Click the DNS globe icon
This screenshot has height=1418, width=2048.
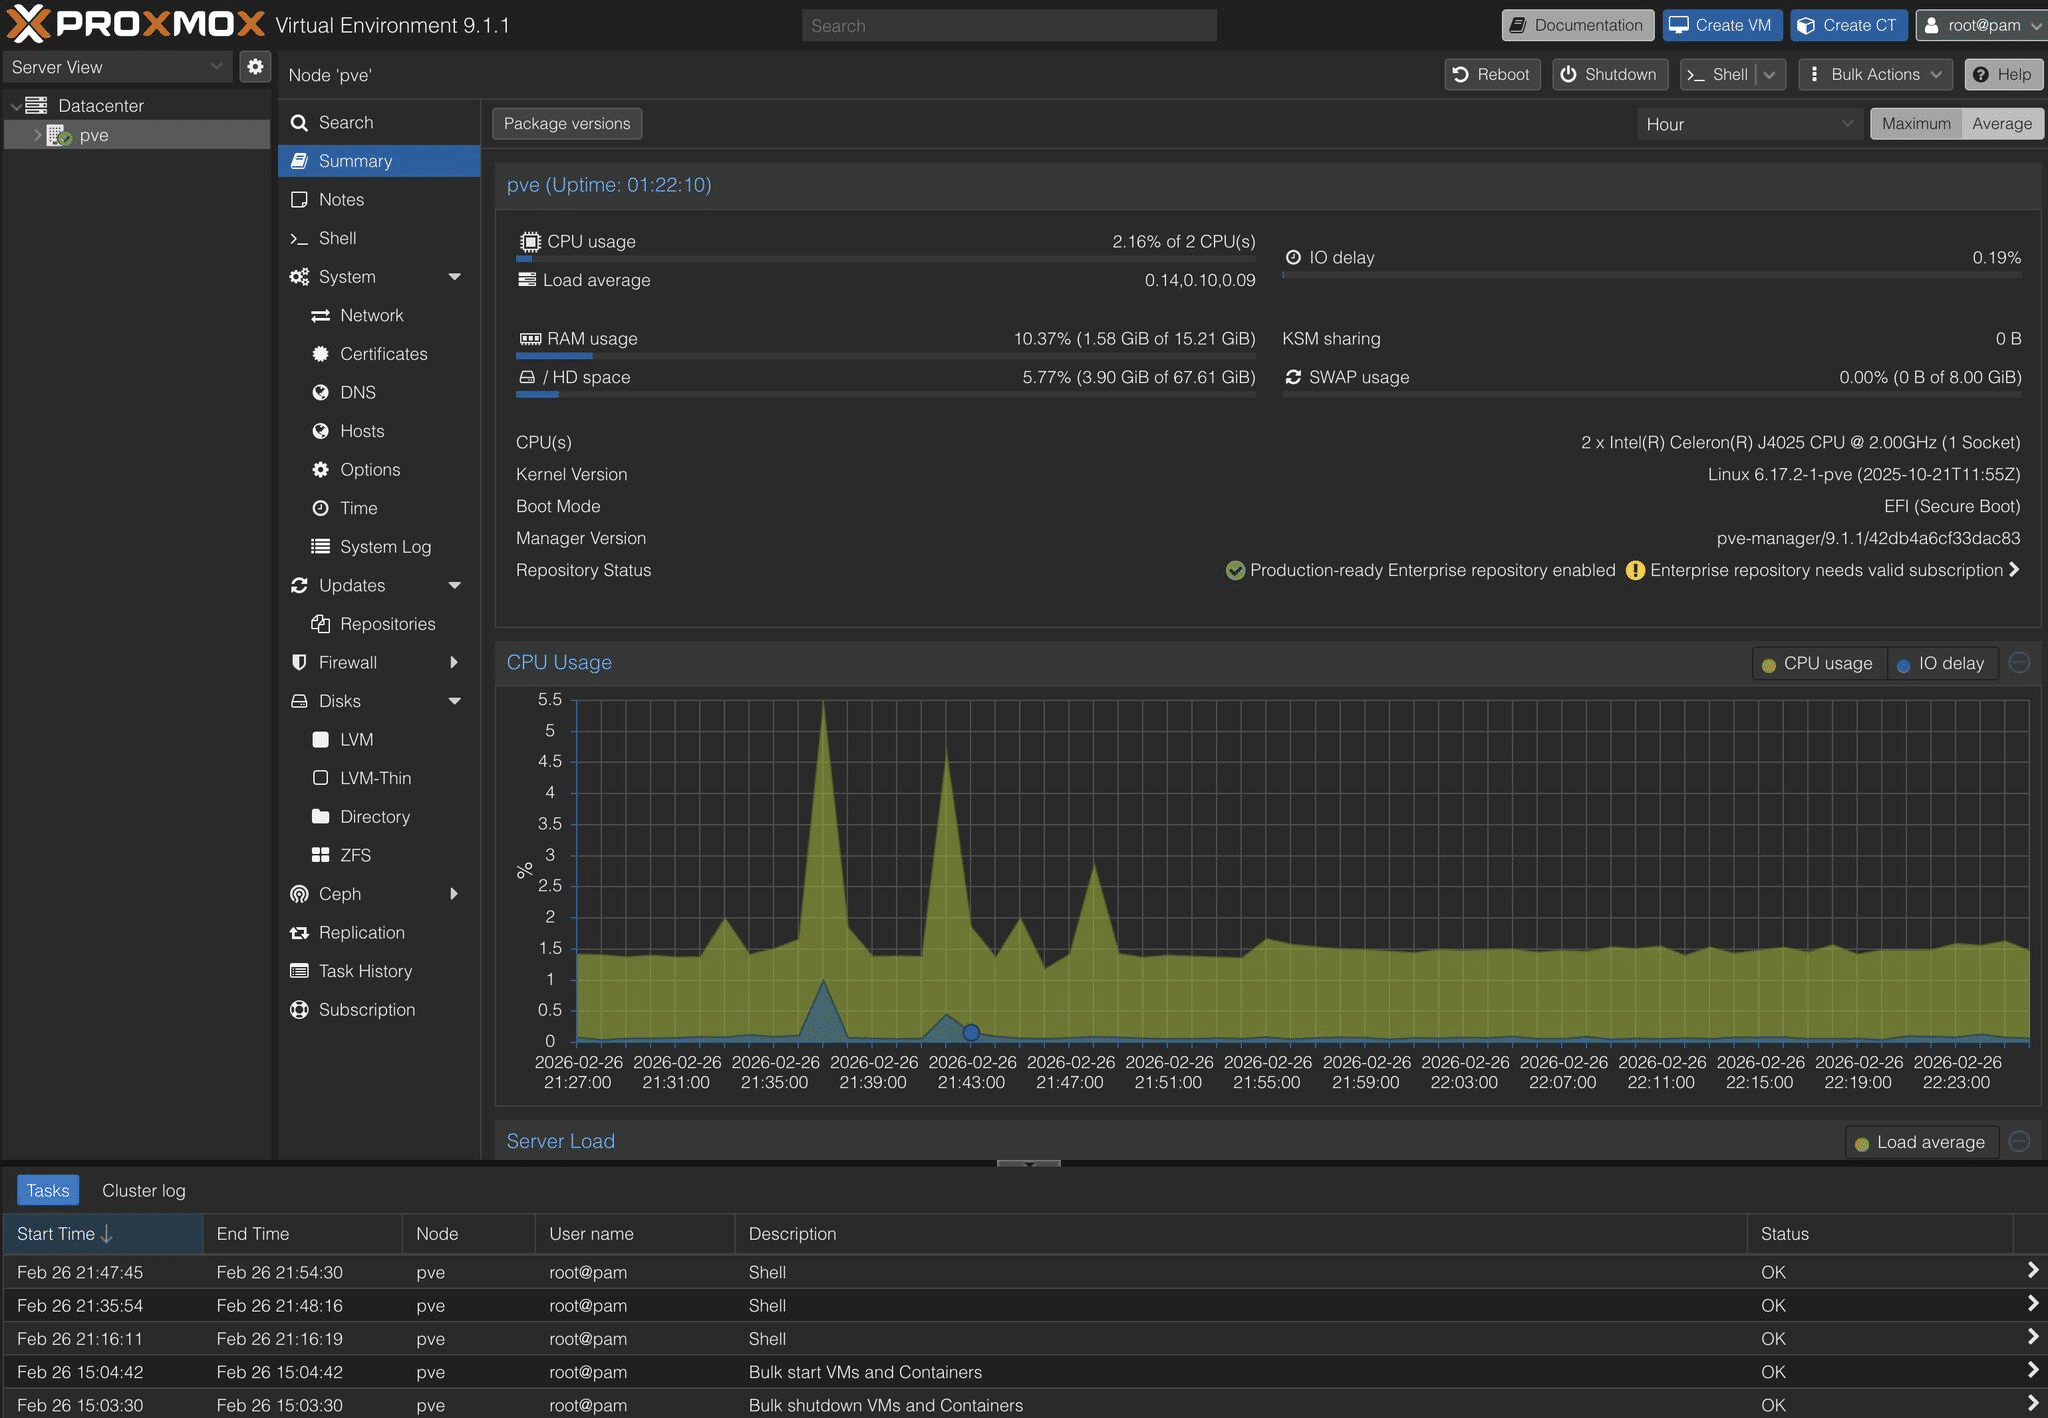[320, 392]
